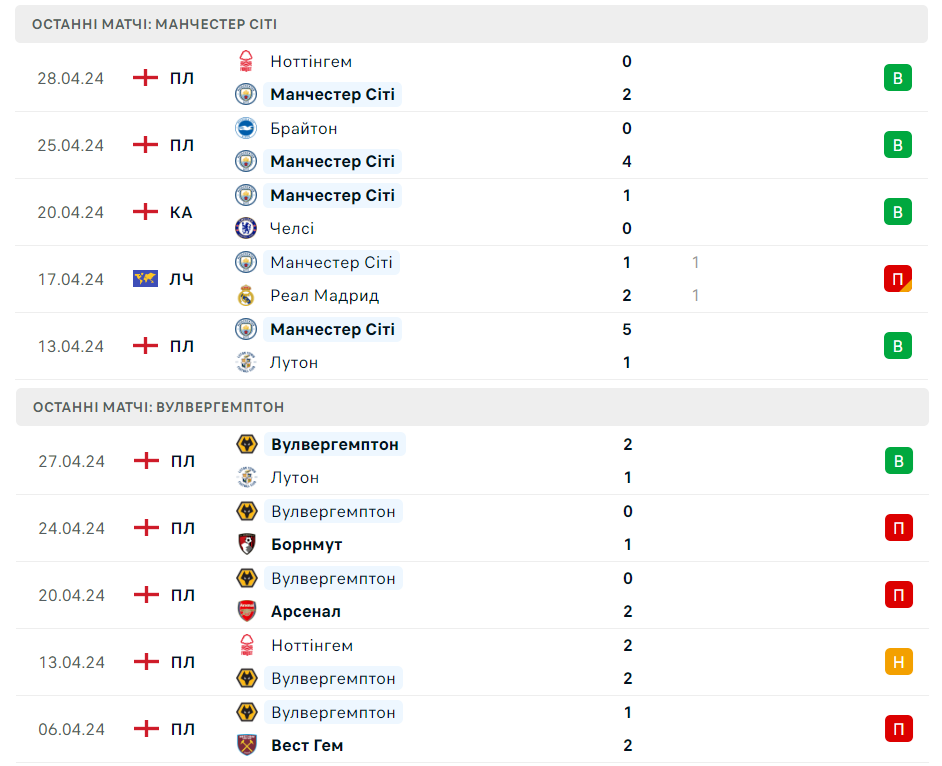Select header Останні матчі: Манчестер Сіті
This screenshot has width=942, height=766.
[x=472, y=24]
